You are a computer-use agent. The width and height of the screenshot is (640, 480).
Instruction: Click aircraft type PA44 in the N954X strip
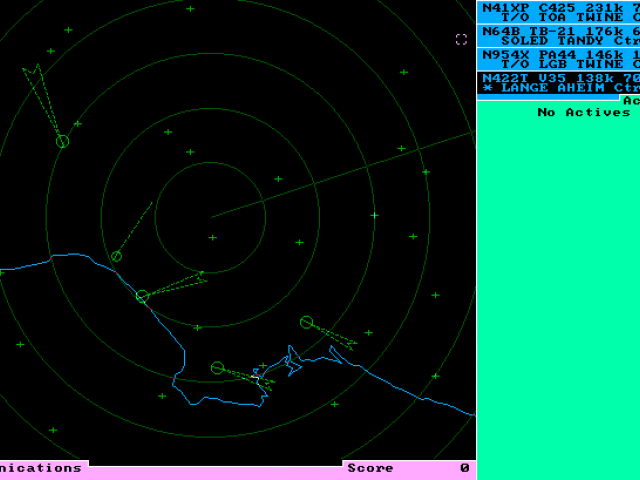[558, 55]
